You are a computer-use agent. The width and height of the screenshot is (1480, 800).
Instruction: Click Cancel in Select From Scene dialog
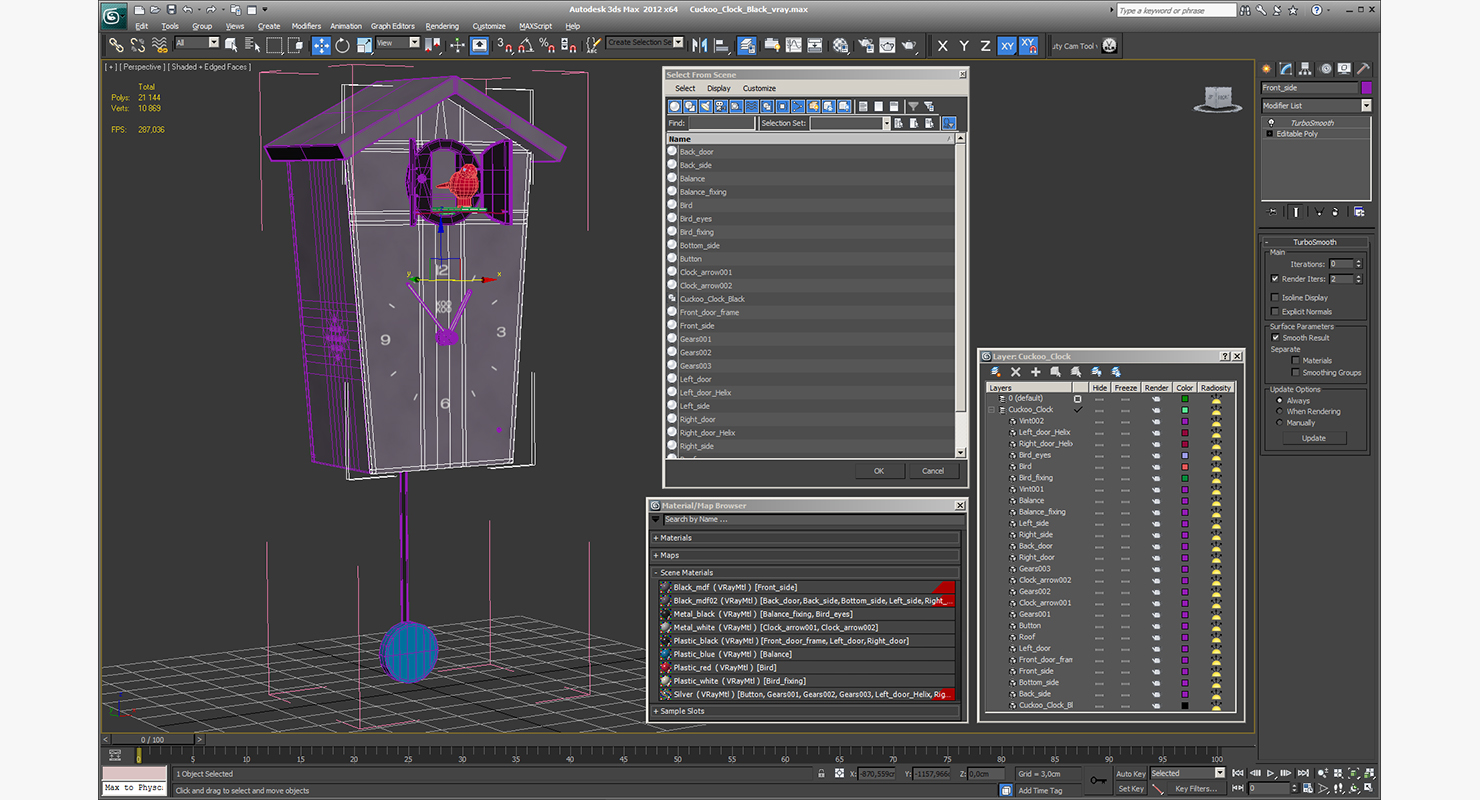(x=933, y=470)
